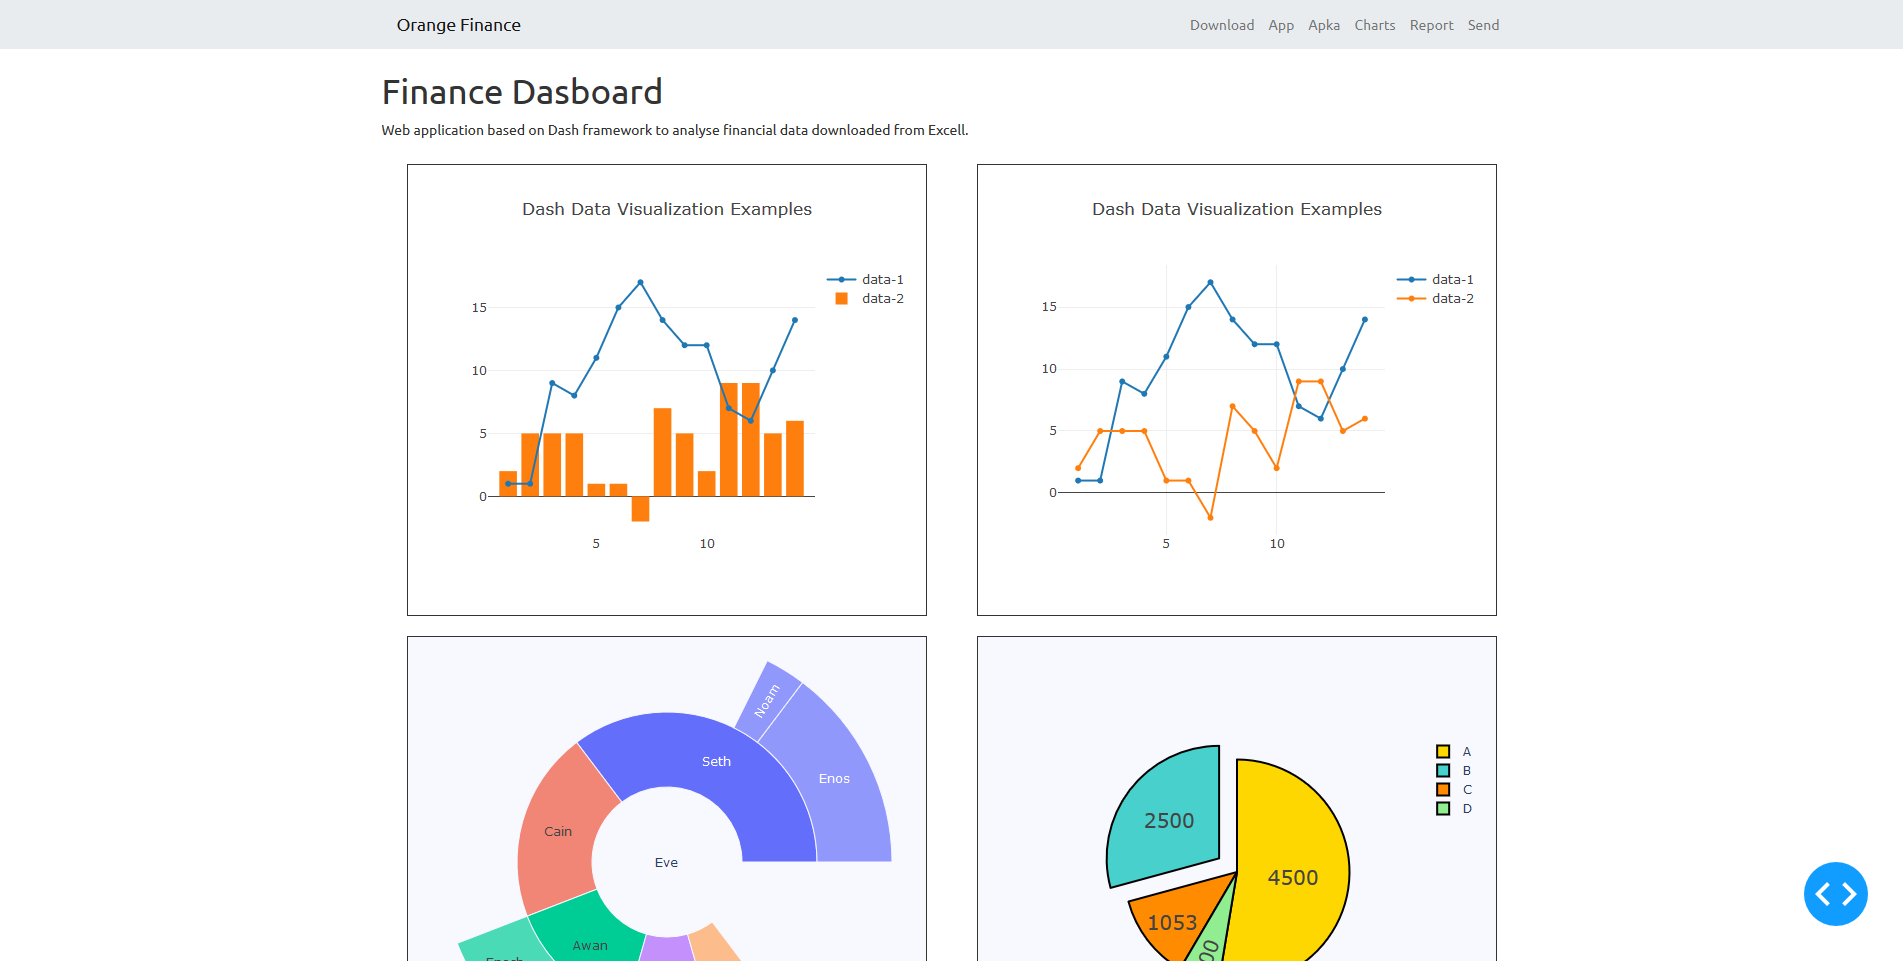Toggle data-2 legend in the two-line chart
The height and width of the screenshot is (961, 1903).
point(1435,298)
